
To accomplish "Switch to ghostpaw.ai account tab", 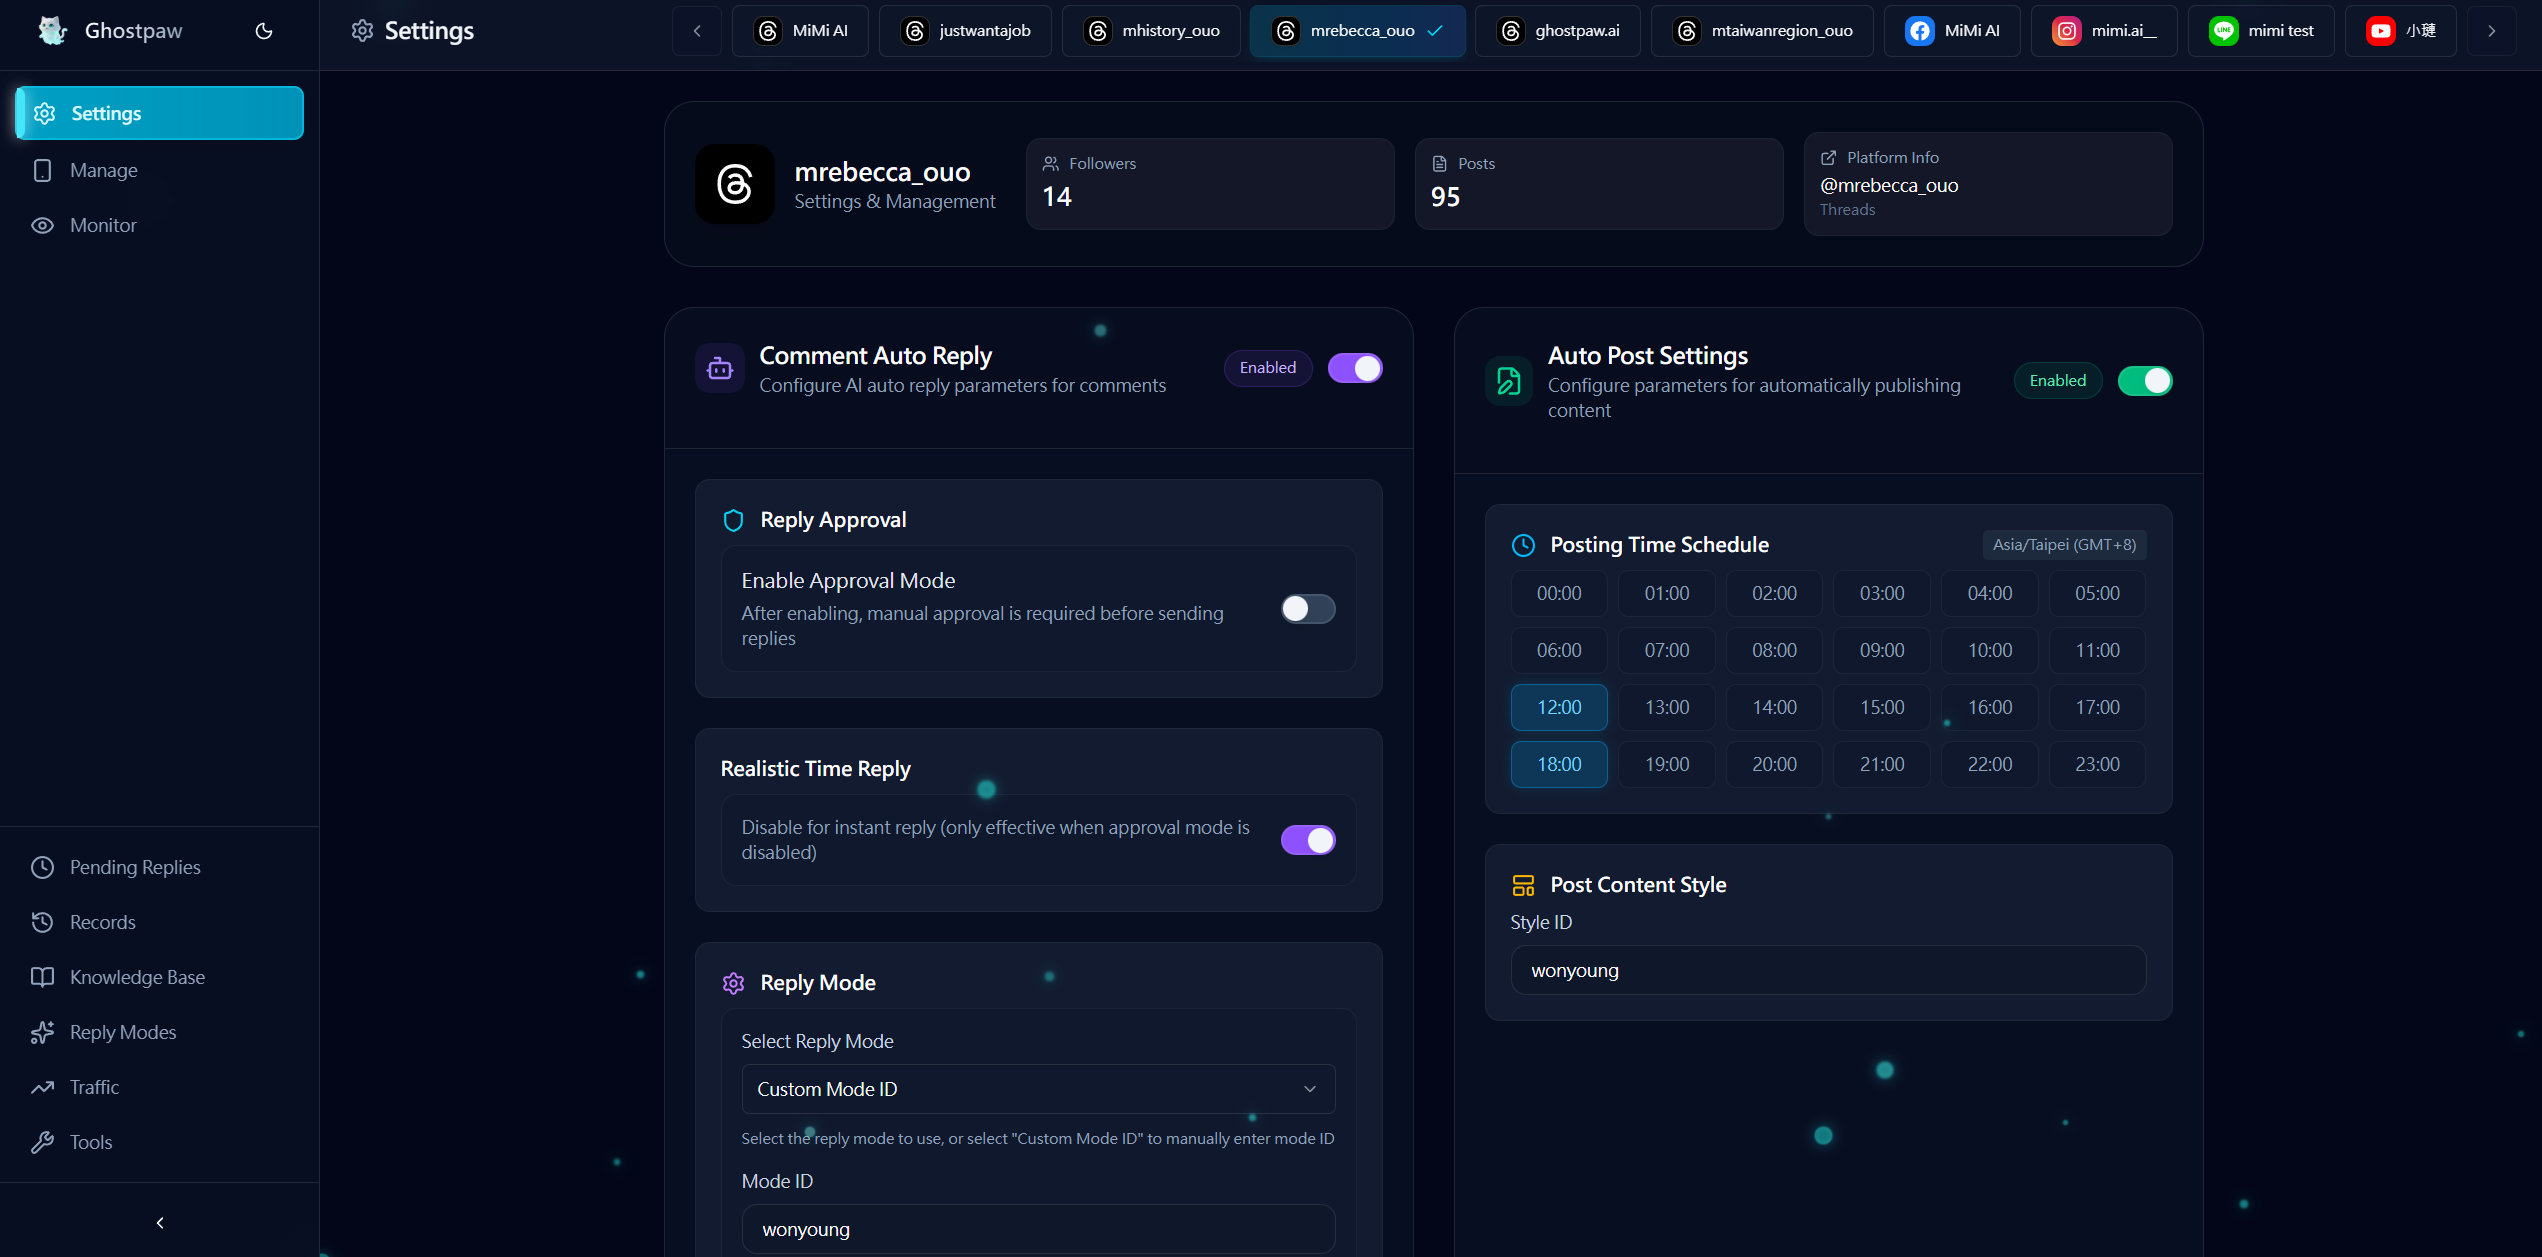I will tap(1558, 31).
